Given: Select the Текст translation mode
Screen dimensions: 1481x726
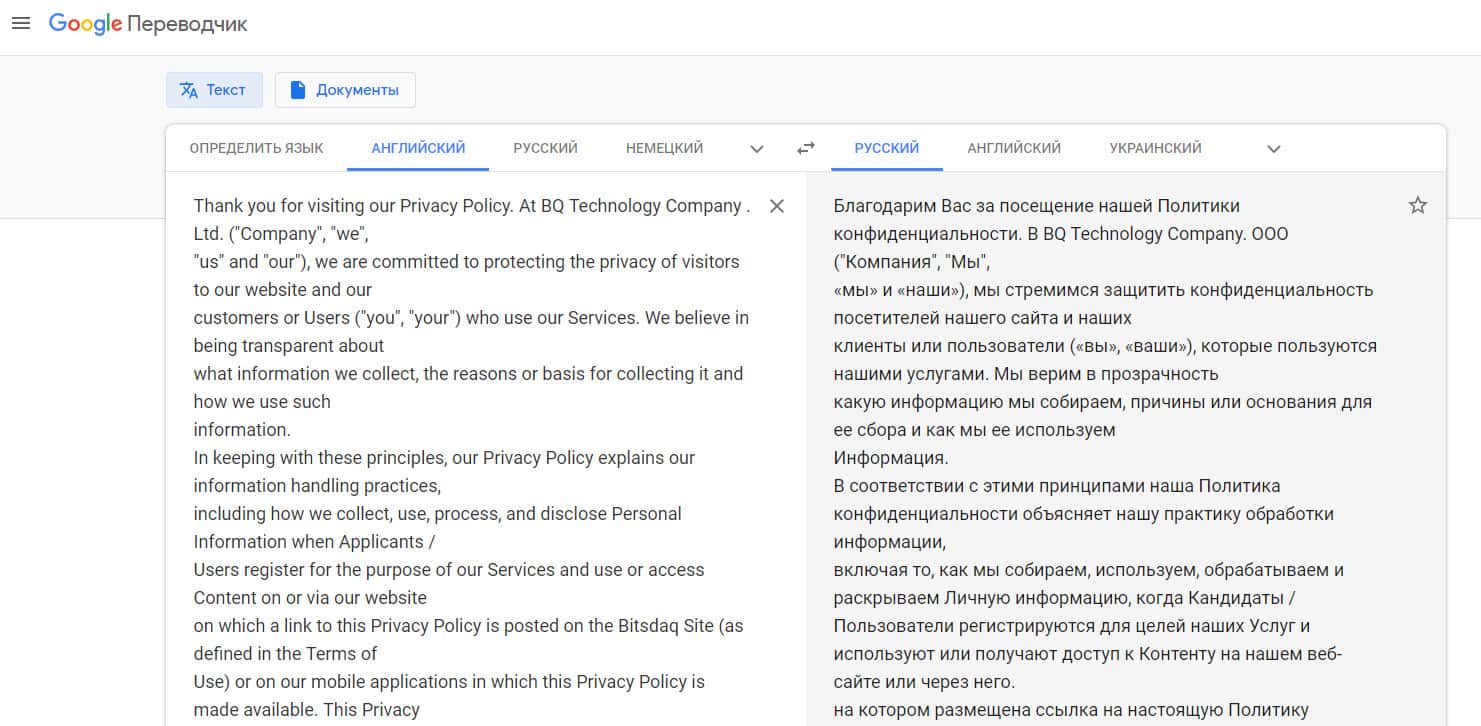Looking at the screenshot, I should (214, 90).
